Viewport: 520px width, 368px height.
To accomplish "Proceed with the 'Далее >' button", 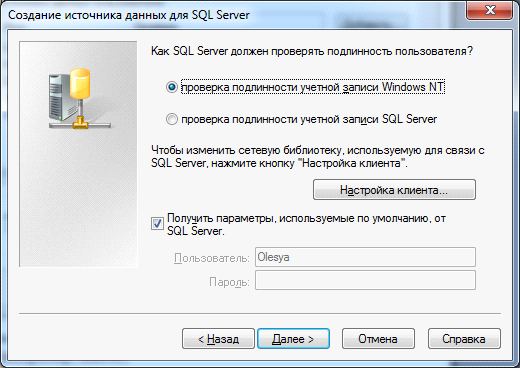I will pos(294,339).
